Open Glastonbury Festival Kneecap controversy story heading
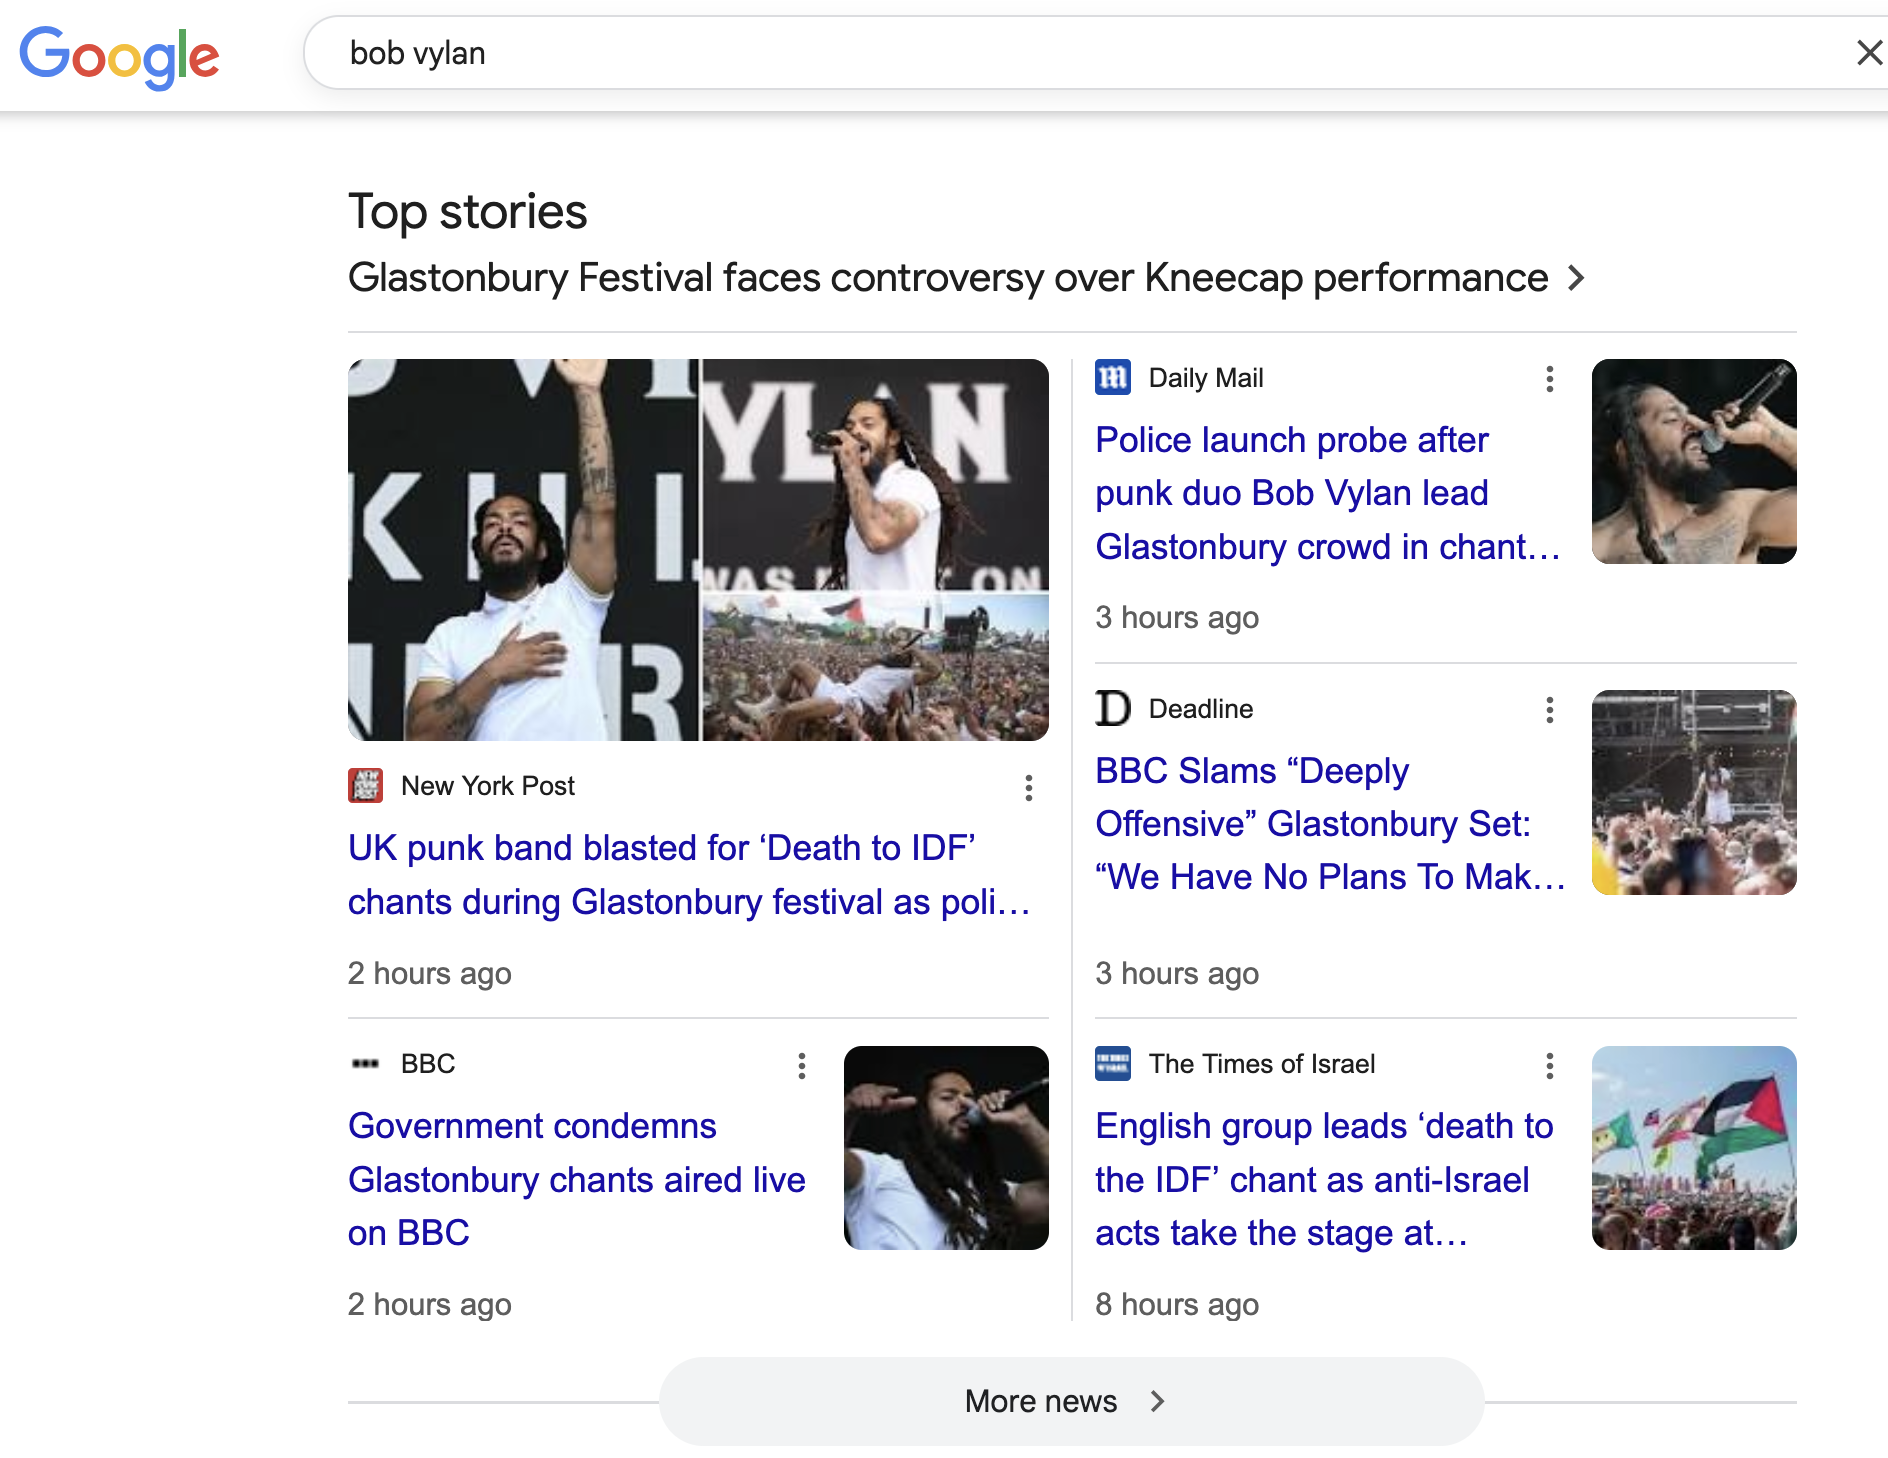 tap(947, 277)
